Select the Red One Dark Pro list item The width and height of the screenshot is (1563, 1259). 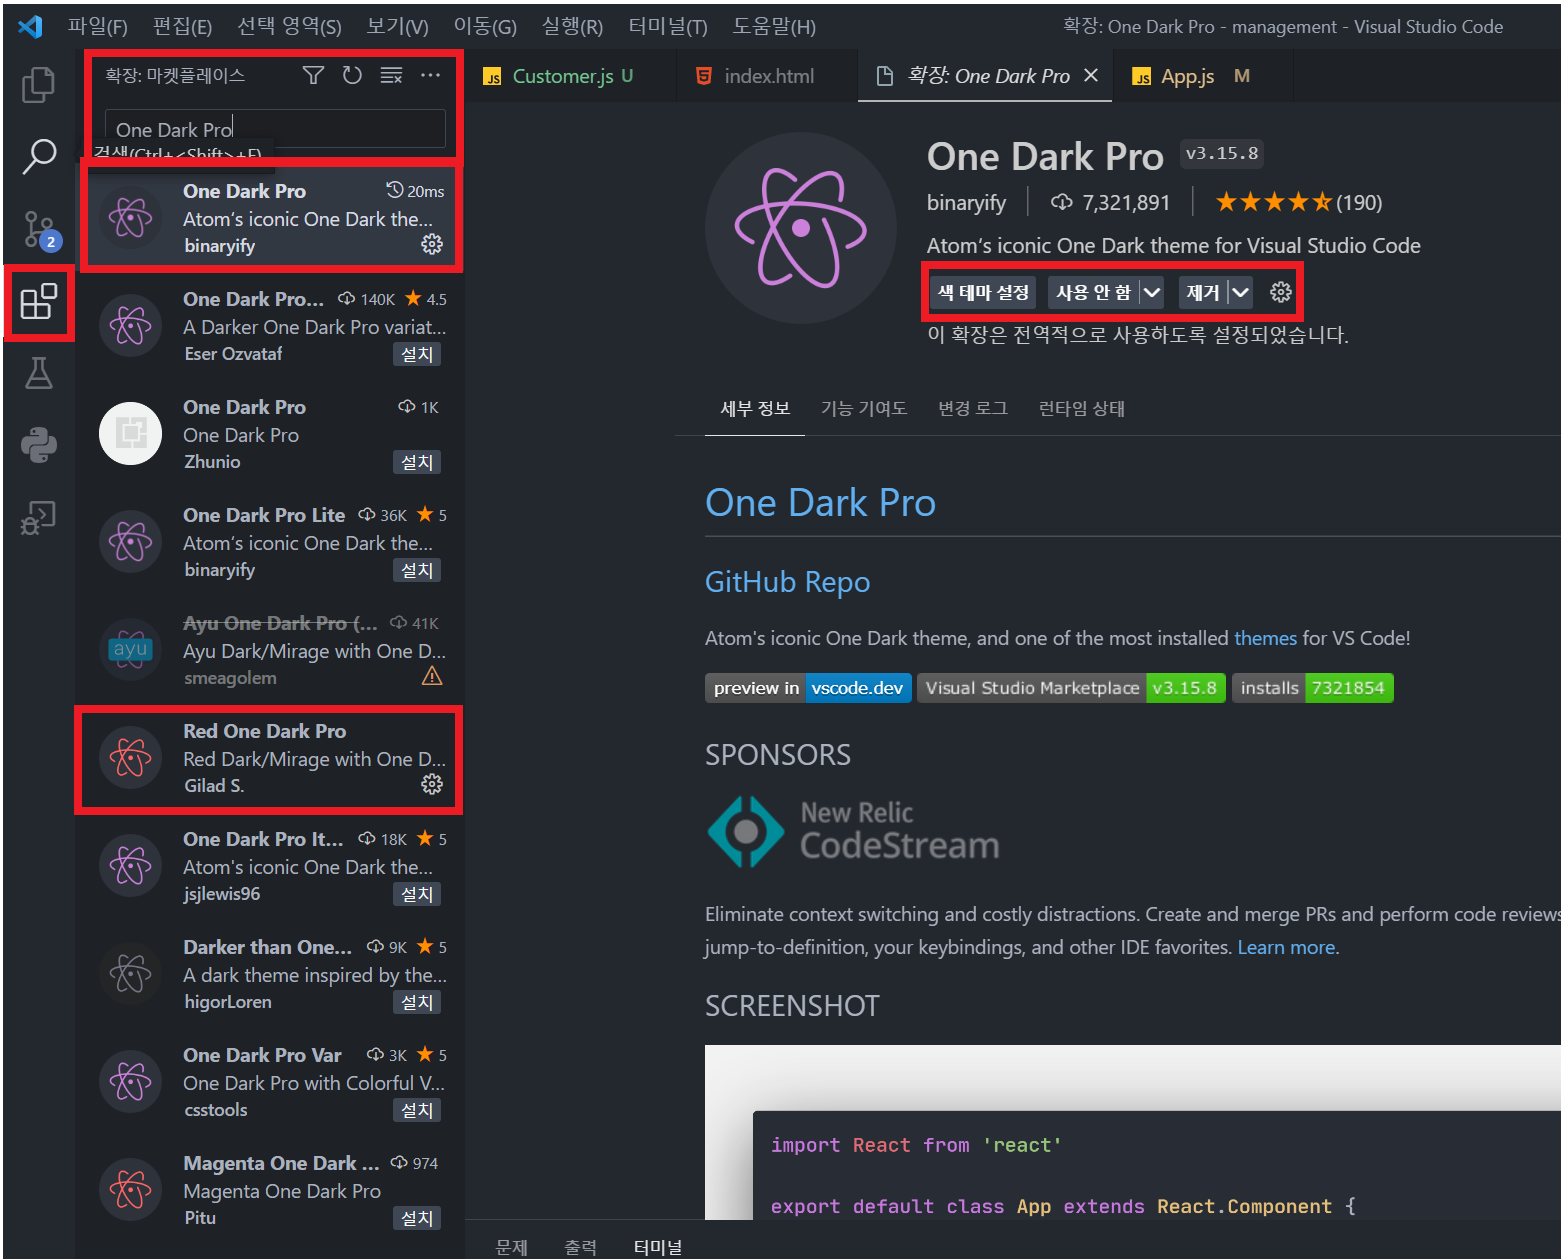point(270,759)
